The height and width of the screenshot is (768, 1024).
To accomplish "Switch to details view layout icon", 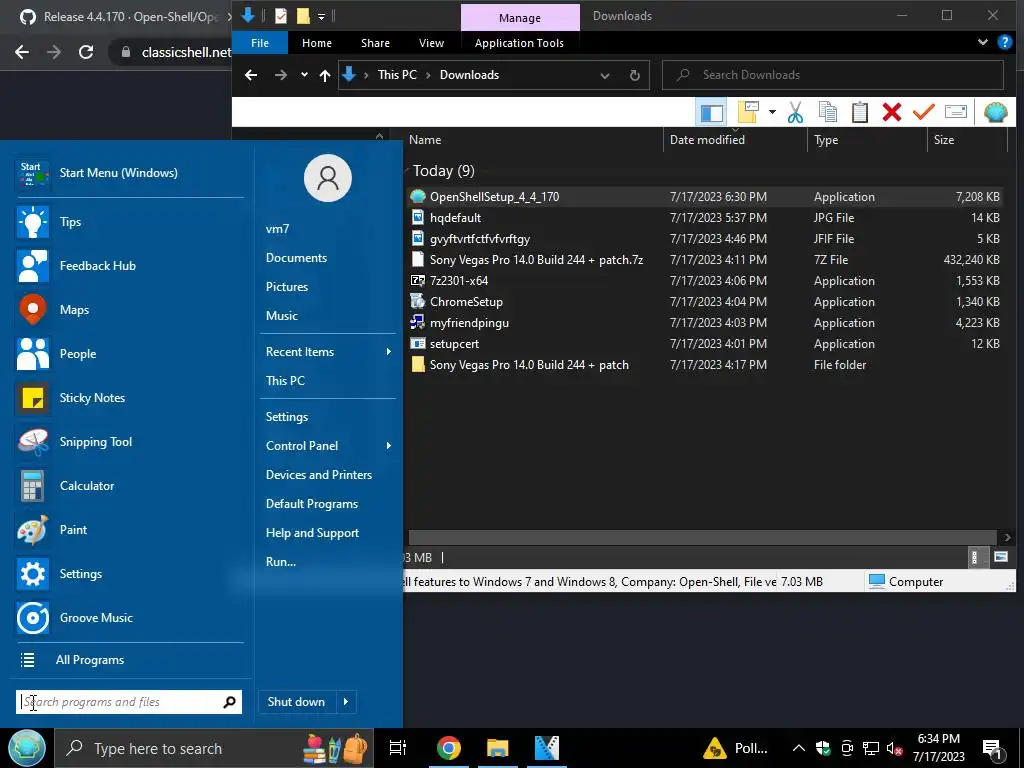I will click(x=974, y=557).
